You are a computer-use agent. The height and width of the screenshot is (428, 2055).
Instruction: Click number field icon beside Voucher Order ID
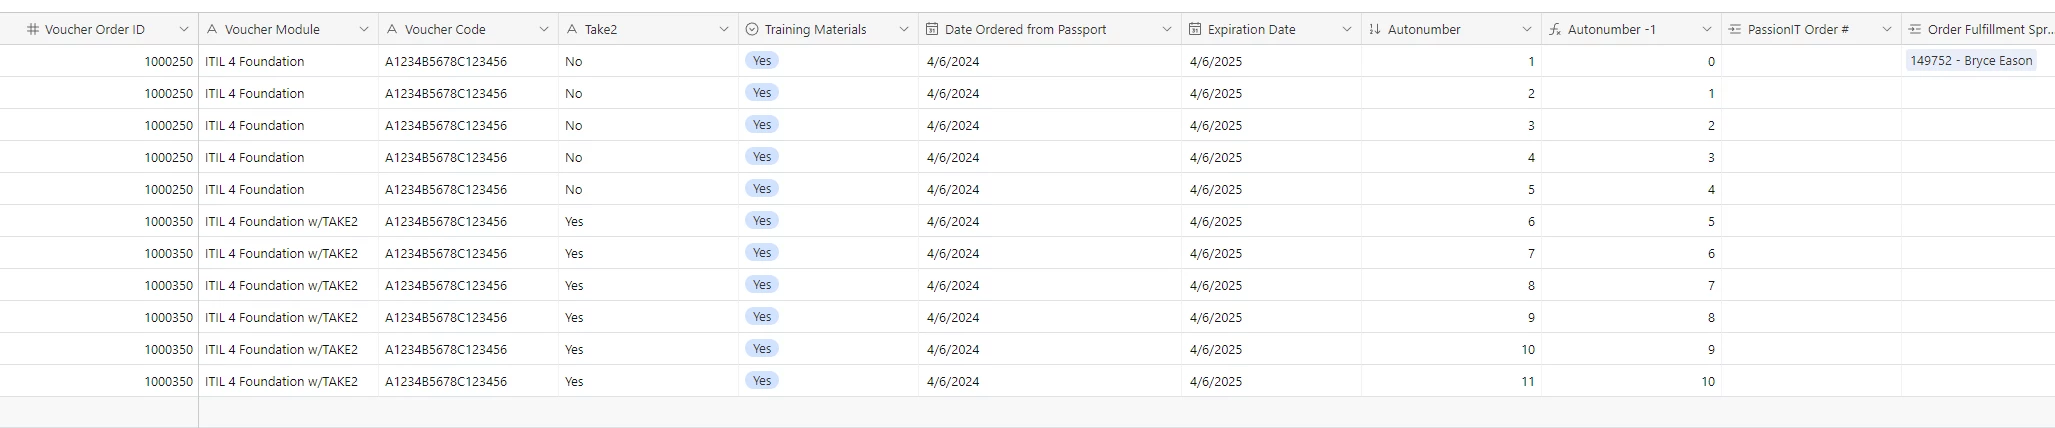click(33, 30)
